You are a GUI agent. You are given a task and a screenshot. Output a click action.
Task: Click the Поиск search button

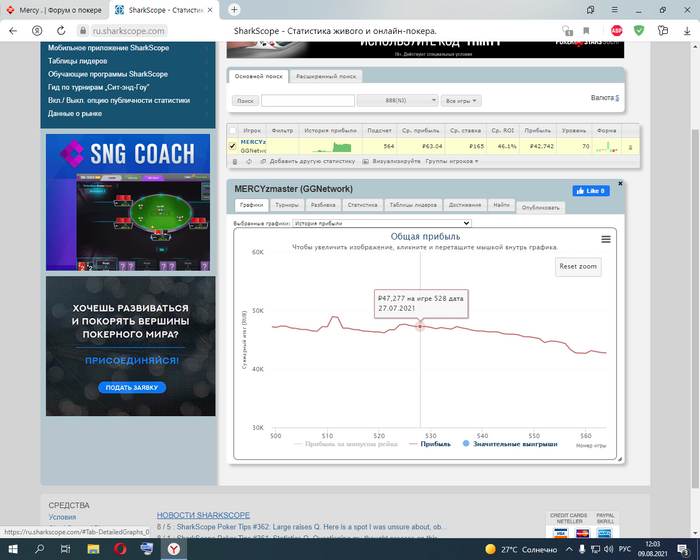[245, 101]
